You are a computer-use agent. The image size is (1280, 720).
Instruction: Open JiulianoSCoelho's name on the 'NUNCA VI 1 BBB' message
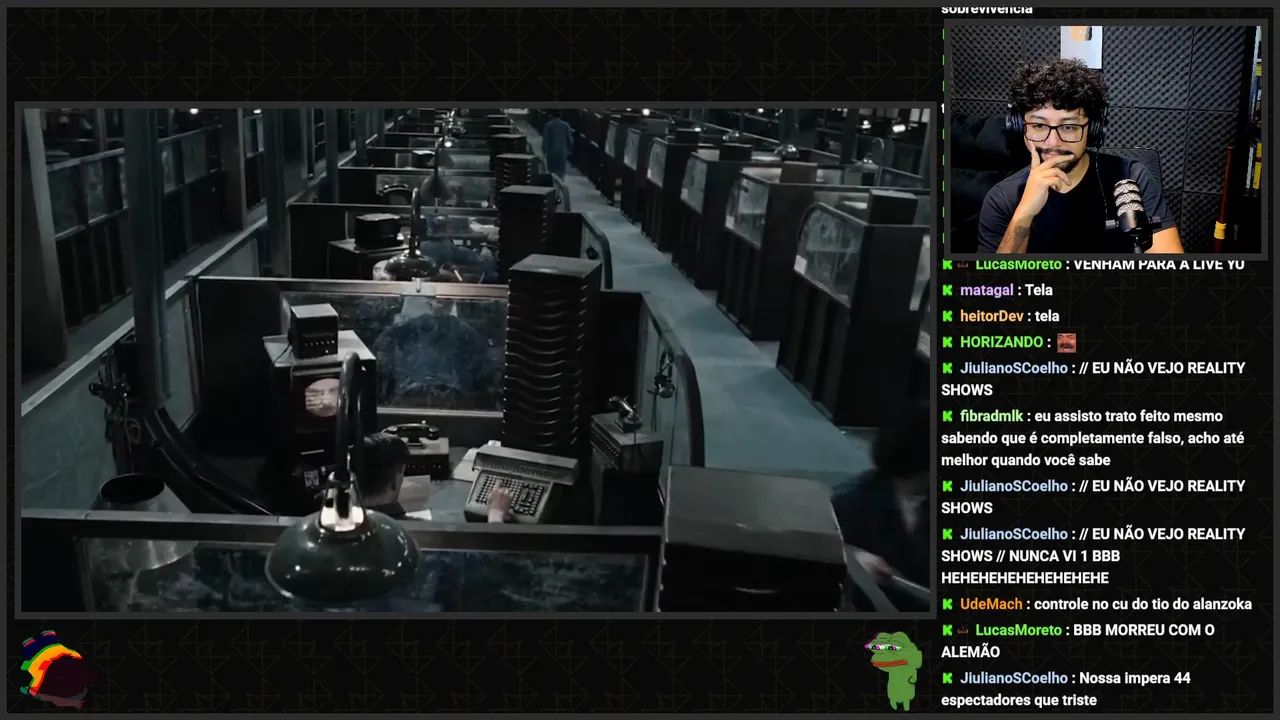(1014, 534)
